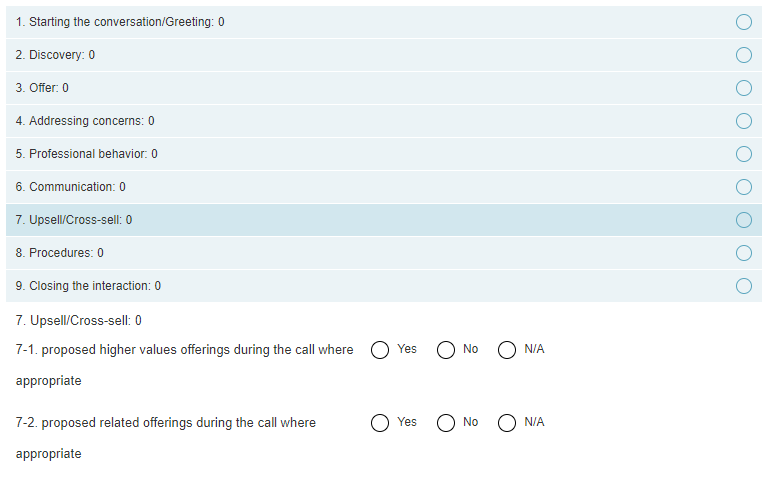The width and height of the screenshot is (770, 479).
Task: Mark N/A for 7-1 higher values offerings
Action: [507, 350]
